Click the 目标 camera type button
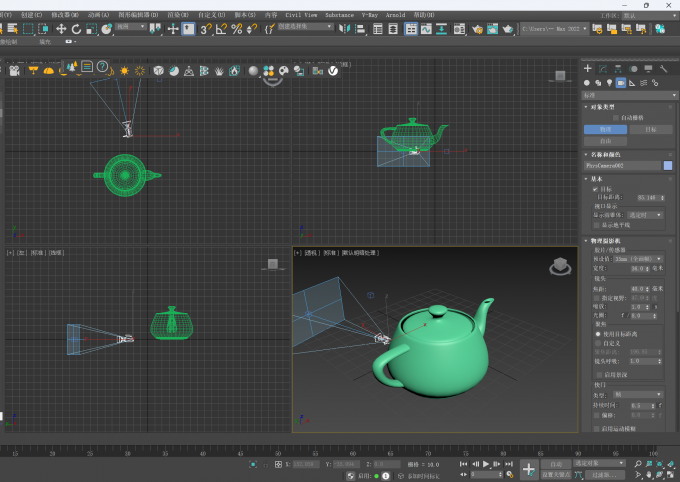The image size is (680, 482). (651, 129)
